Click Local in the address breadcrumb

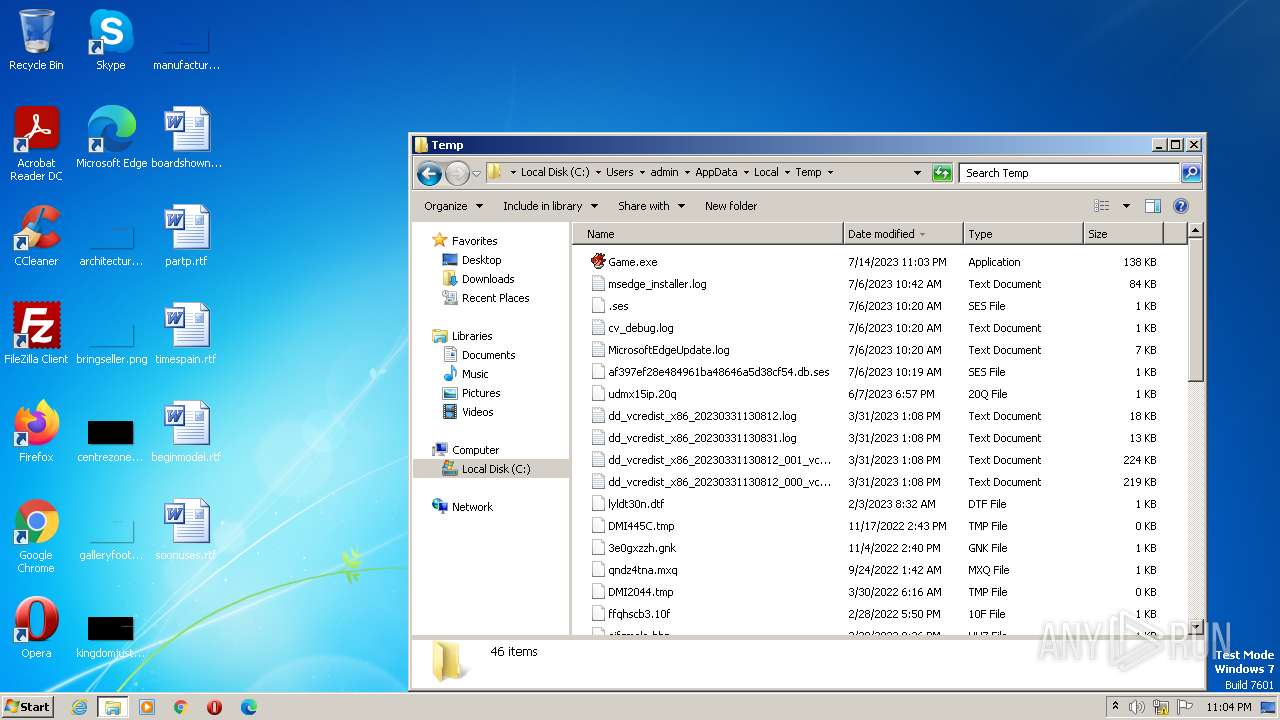[x=766, y=173]
